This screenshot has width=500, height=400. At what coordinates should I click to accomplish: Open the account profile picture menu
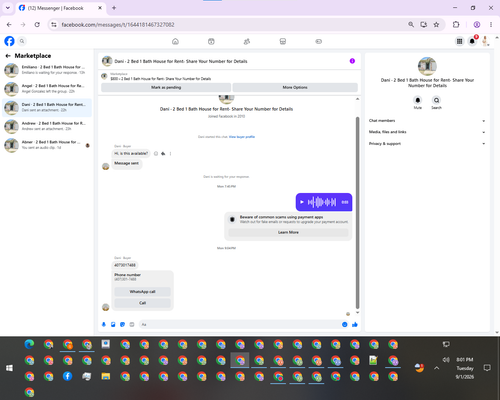(x=485, y=41)
